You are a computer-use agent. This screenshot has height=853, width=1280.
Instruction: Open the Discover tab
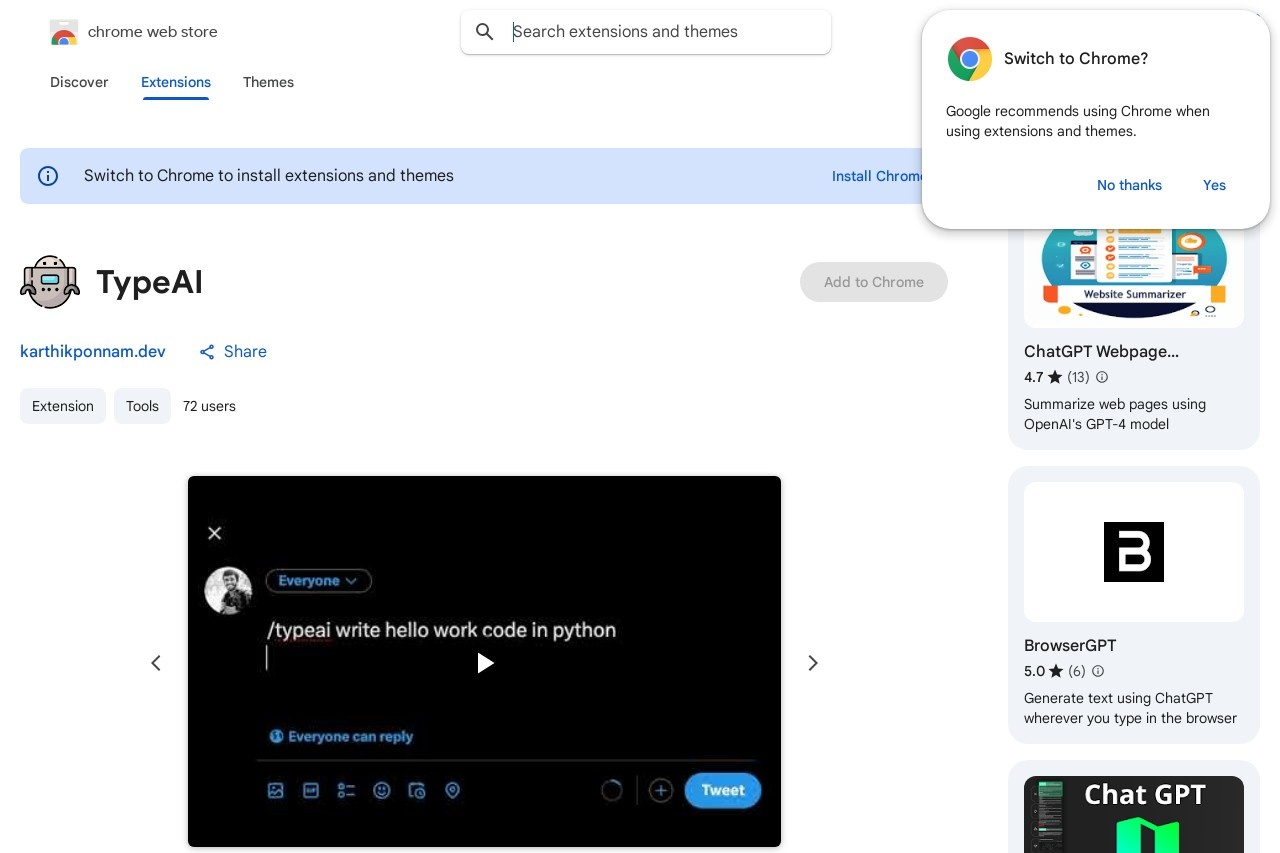(79, 82)
